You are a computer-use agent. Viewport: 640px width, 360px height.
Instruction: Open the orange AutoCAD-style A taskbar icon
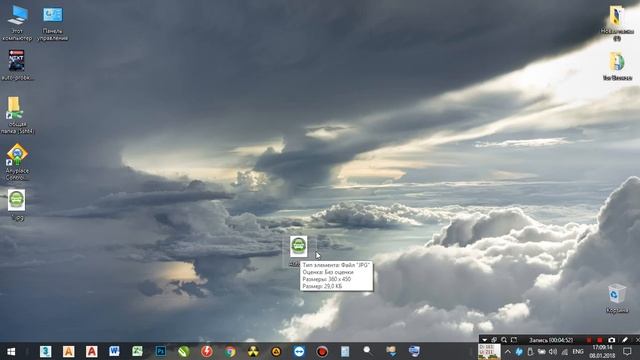click(69, 351)
